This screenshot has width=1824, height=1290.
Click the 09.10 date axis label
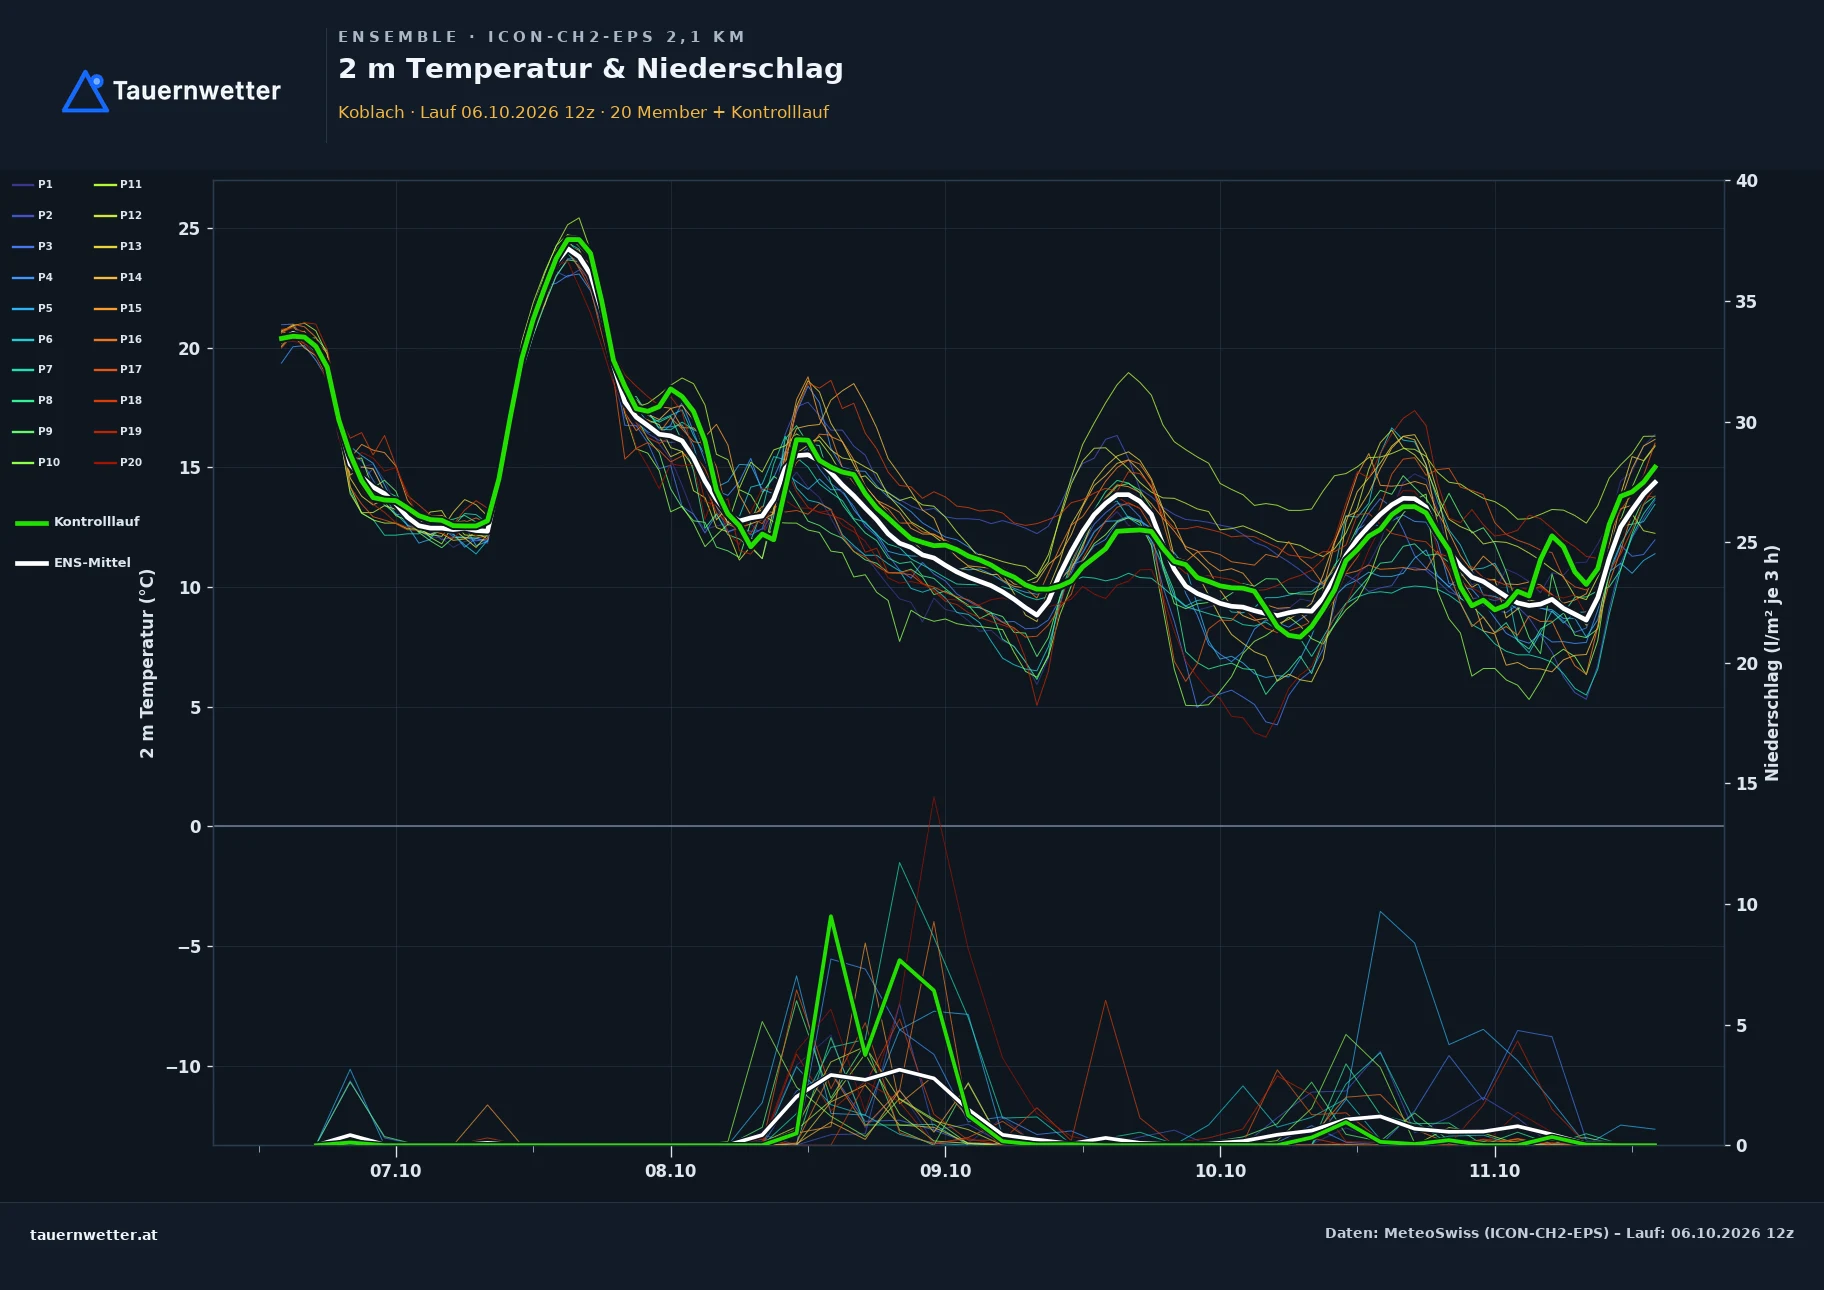click(945, 1171)
